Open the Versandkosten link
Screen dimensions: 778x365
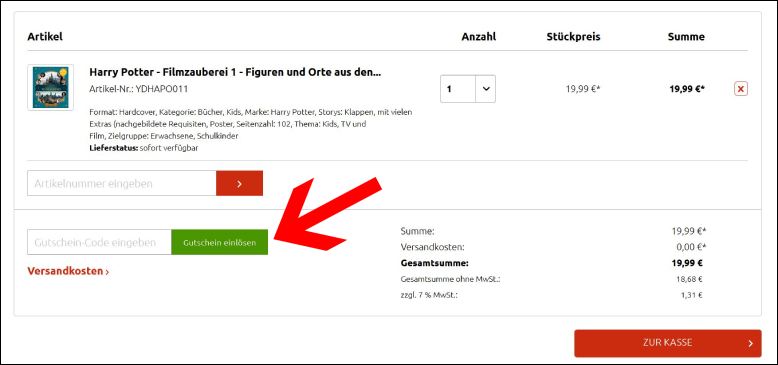68,271
